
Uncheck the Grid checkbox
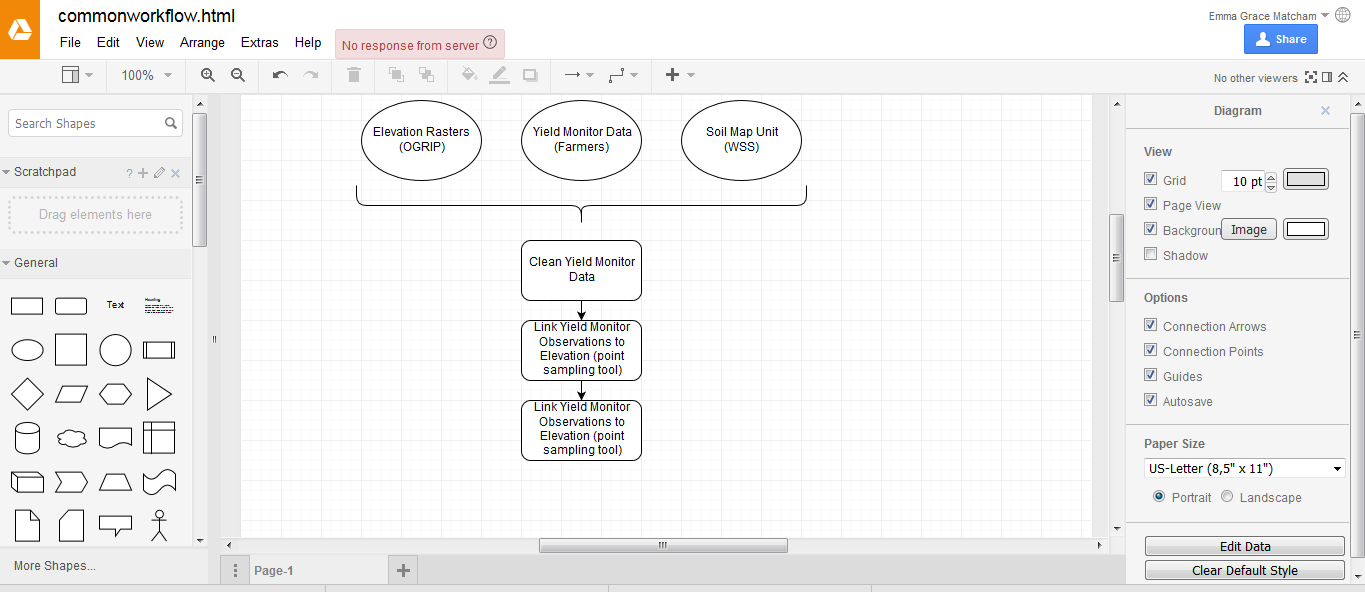1150,179
